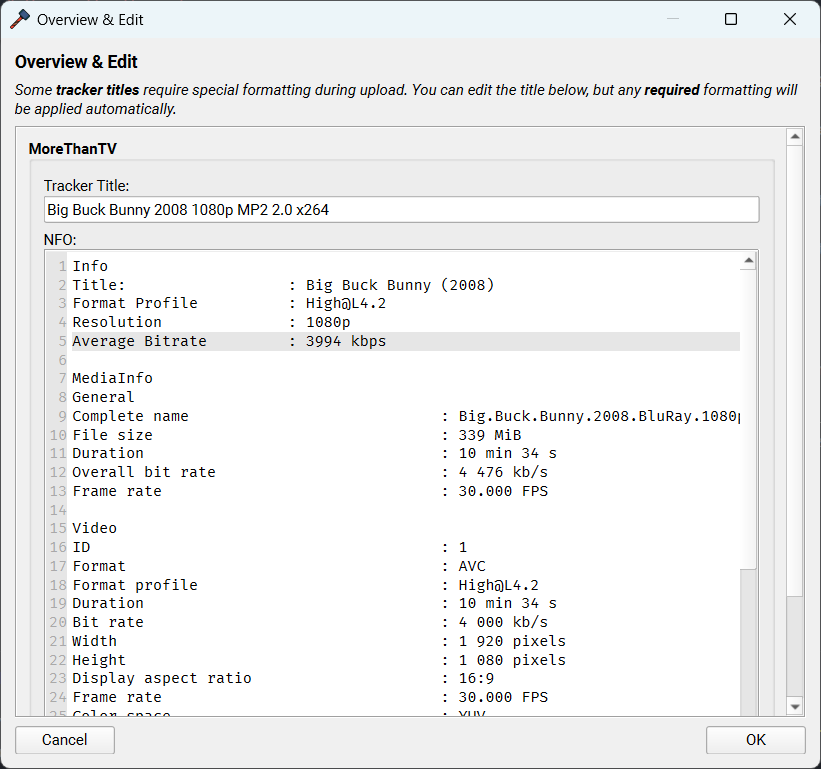Click the outer panel scrollbar thumb
This screenshot has width=821, height=769.
[x=795, y=370]
